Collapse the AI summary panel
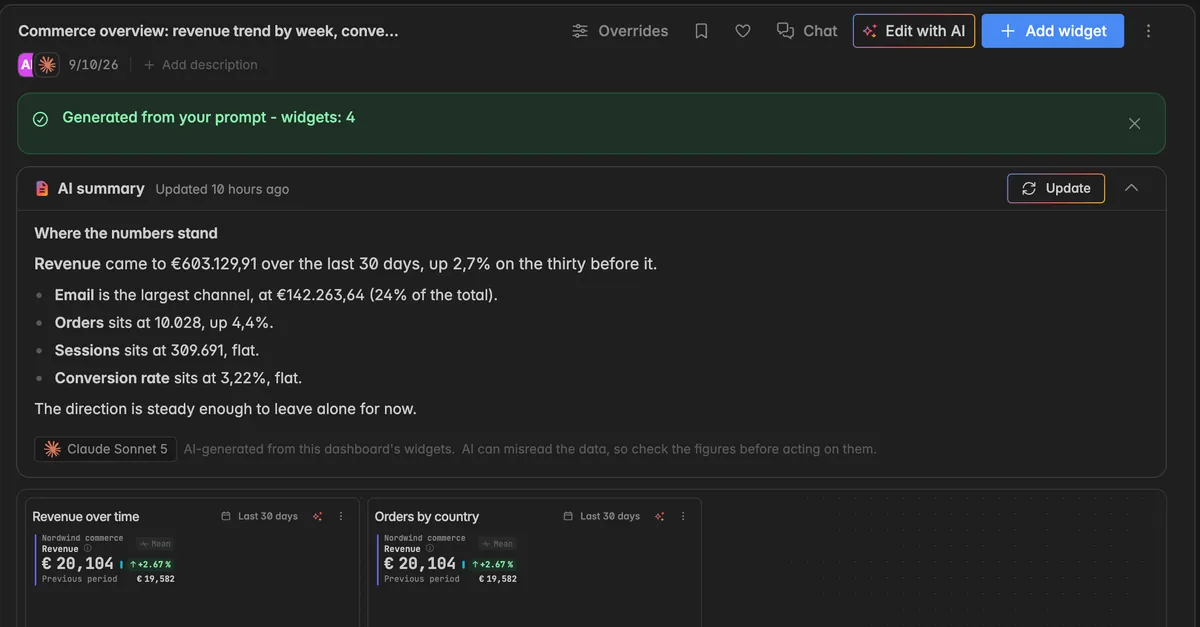This screenshot has width=1200, height=627. [x=1131, y=188]
